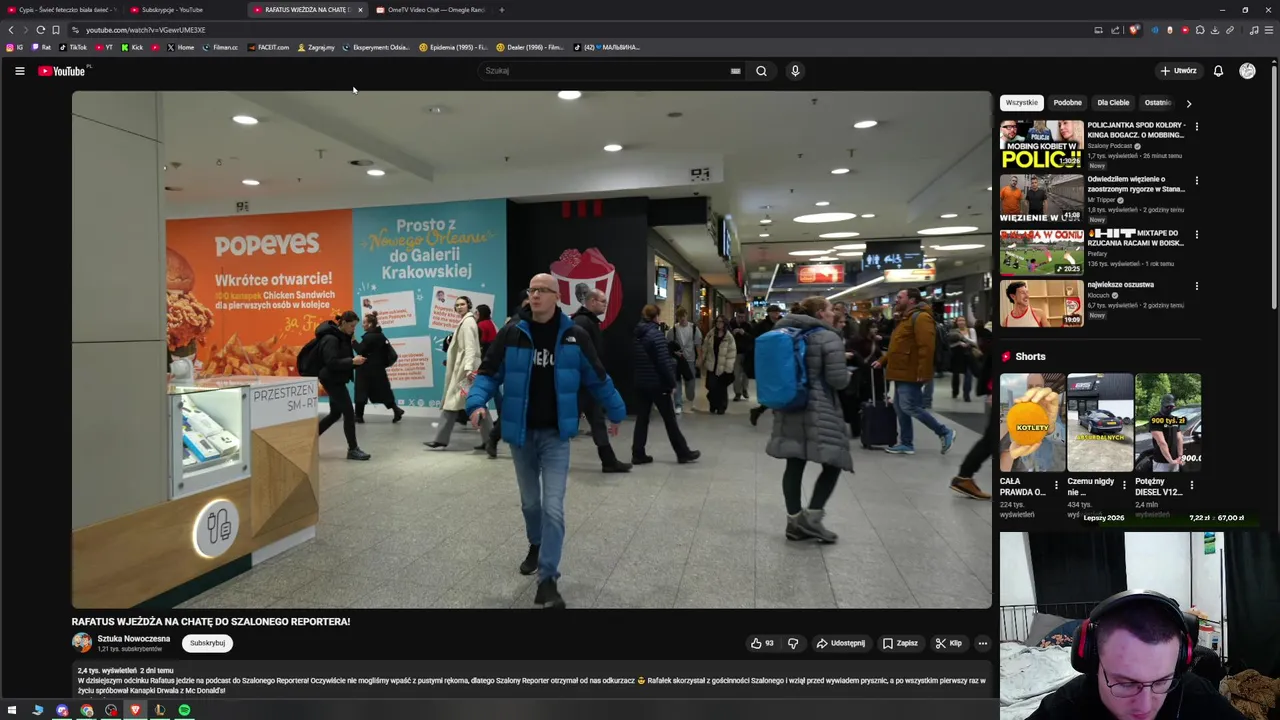This screenshot has width=1280, height=720.
Task: Open options for the CAŁA PRAWDA short
Action: click(x=1056, y=485)
